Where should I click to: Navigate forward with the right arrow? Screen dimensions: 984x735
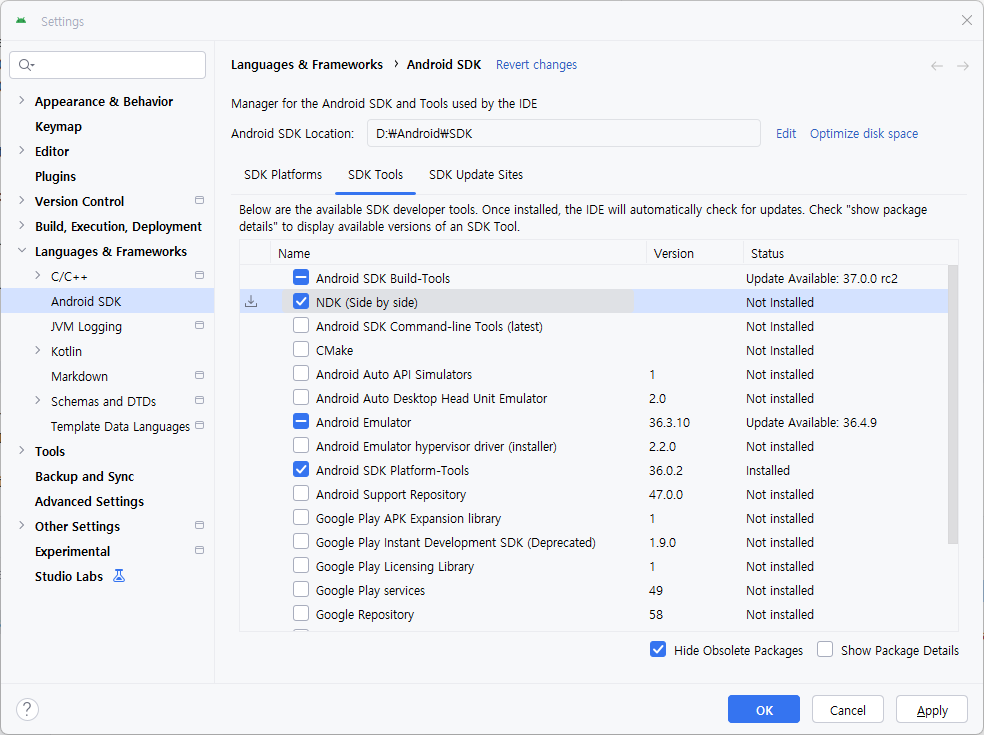(963, 66)
